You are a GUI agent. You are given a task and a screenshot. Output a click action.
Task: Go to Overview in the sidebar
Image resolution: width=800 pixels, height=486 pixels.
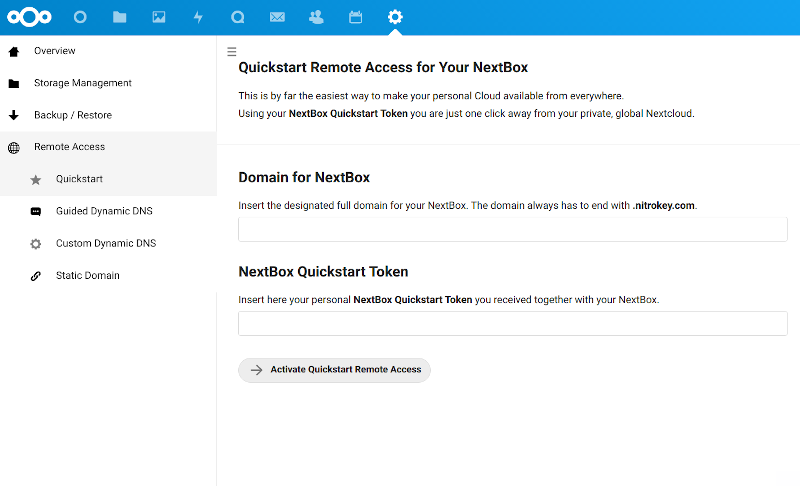[x=108, y=51]
